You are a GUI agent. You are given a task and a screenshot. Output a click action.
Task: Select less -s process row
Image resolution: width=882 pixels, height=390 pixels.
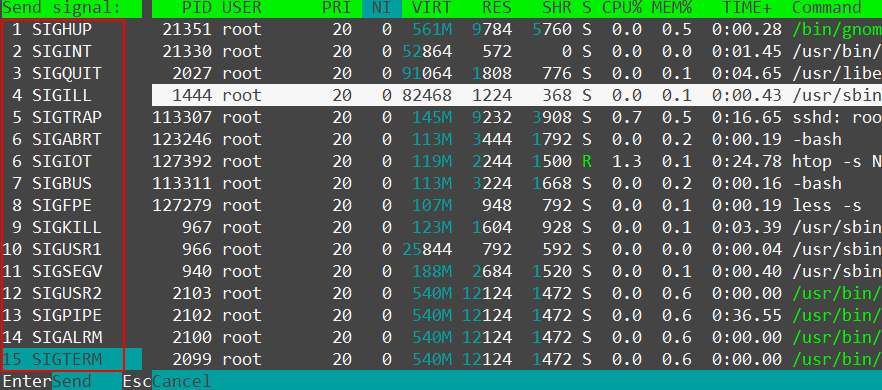click(517, 205)
